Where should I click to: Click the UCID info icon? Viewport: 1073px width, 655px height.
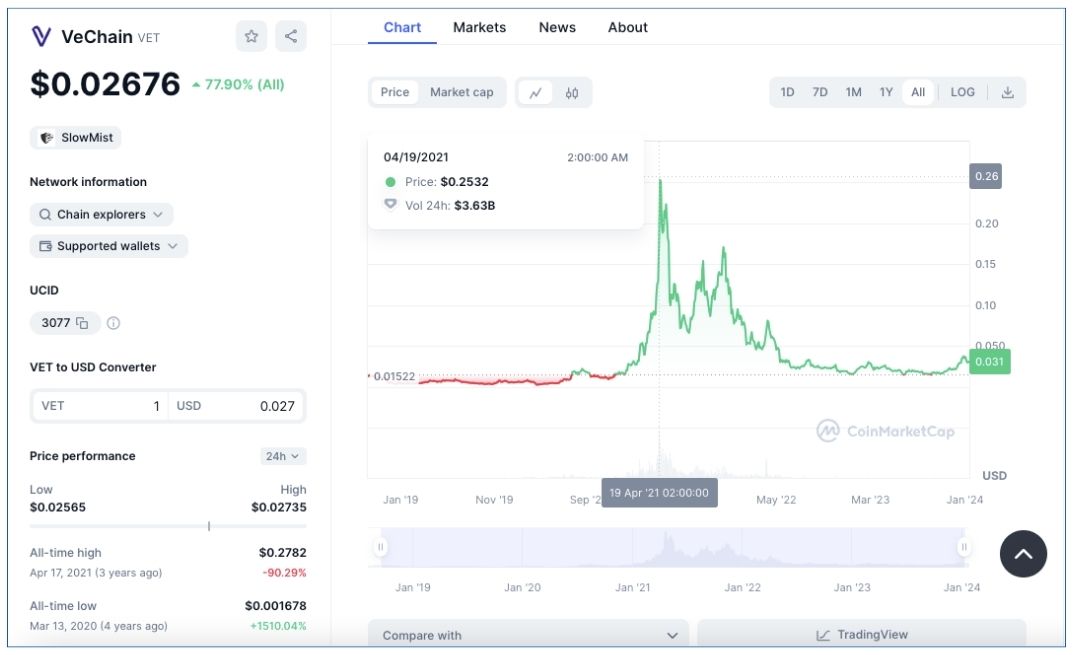click(114, 323)
